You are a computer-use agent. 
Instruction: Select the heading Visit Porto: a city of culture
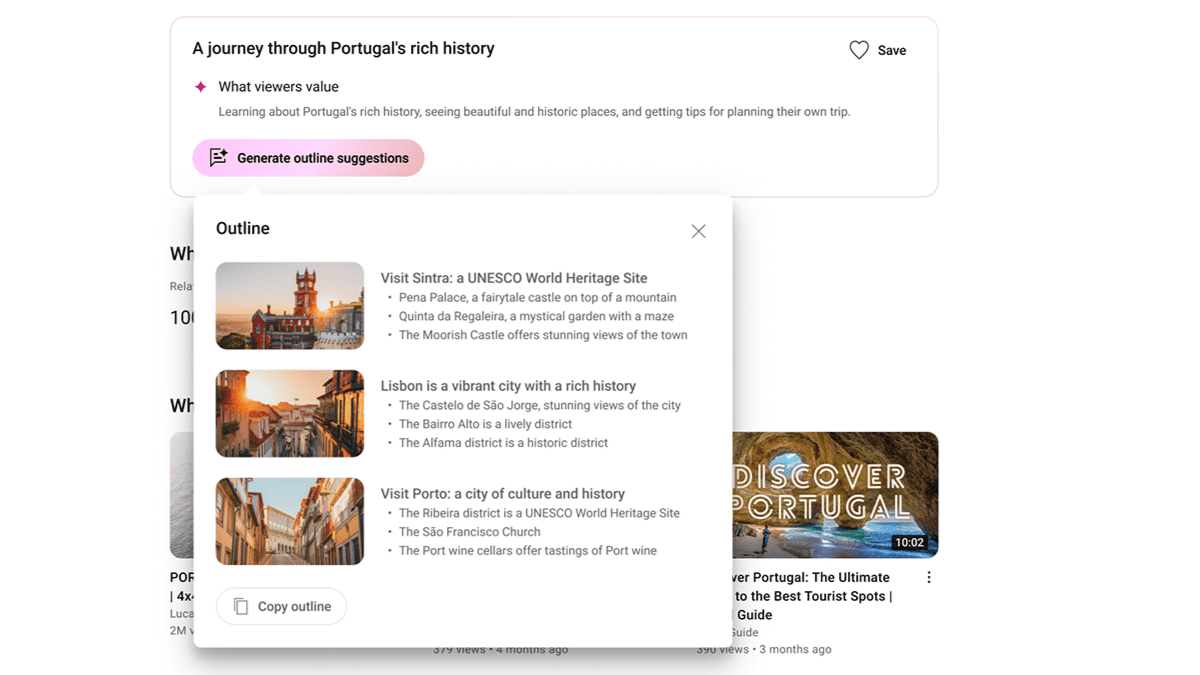(x=503, y=494)
